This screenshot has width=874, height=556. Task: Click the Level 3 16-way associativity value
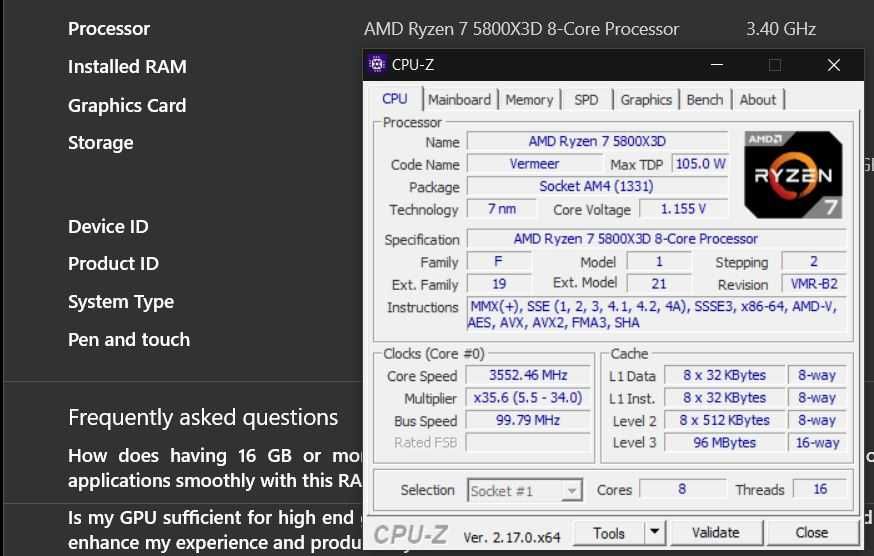click(x=817, y=443)
